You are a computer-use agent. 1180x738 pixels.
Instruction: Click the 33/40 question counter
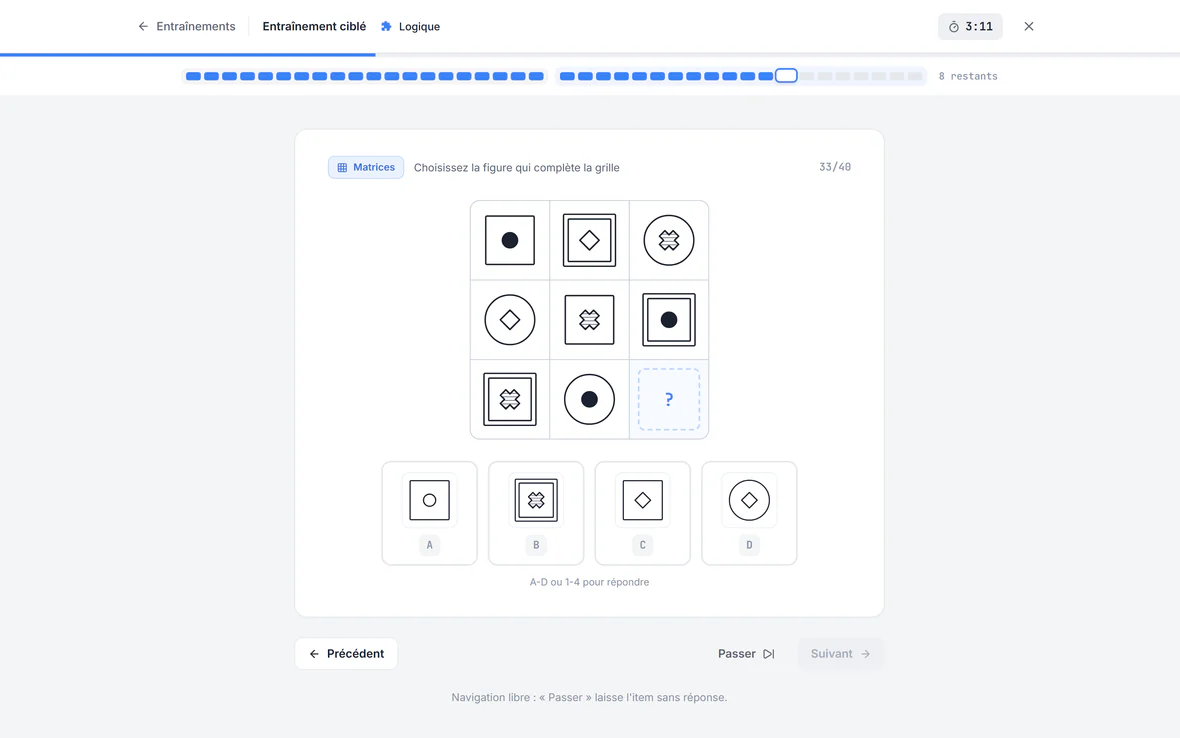click(x=835, y=167)
